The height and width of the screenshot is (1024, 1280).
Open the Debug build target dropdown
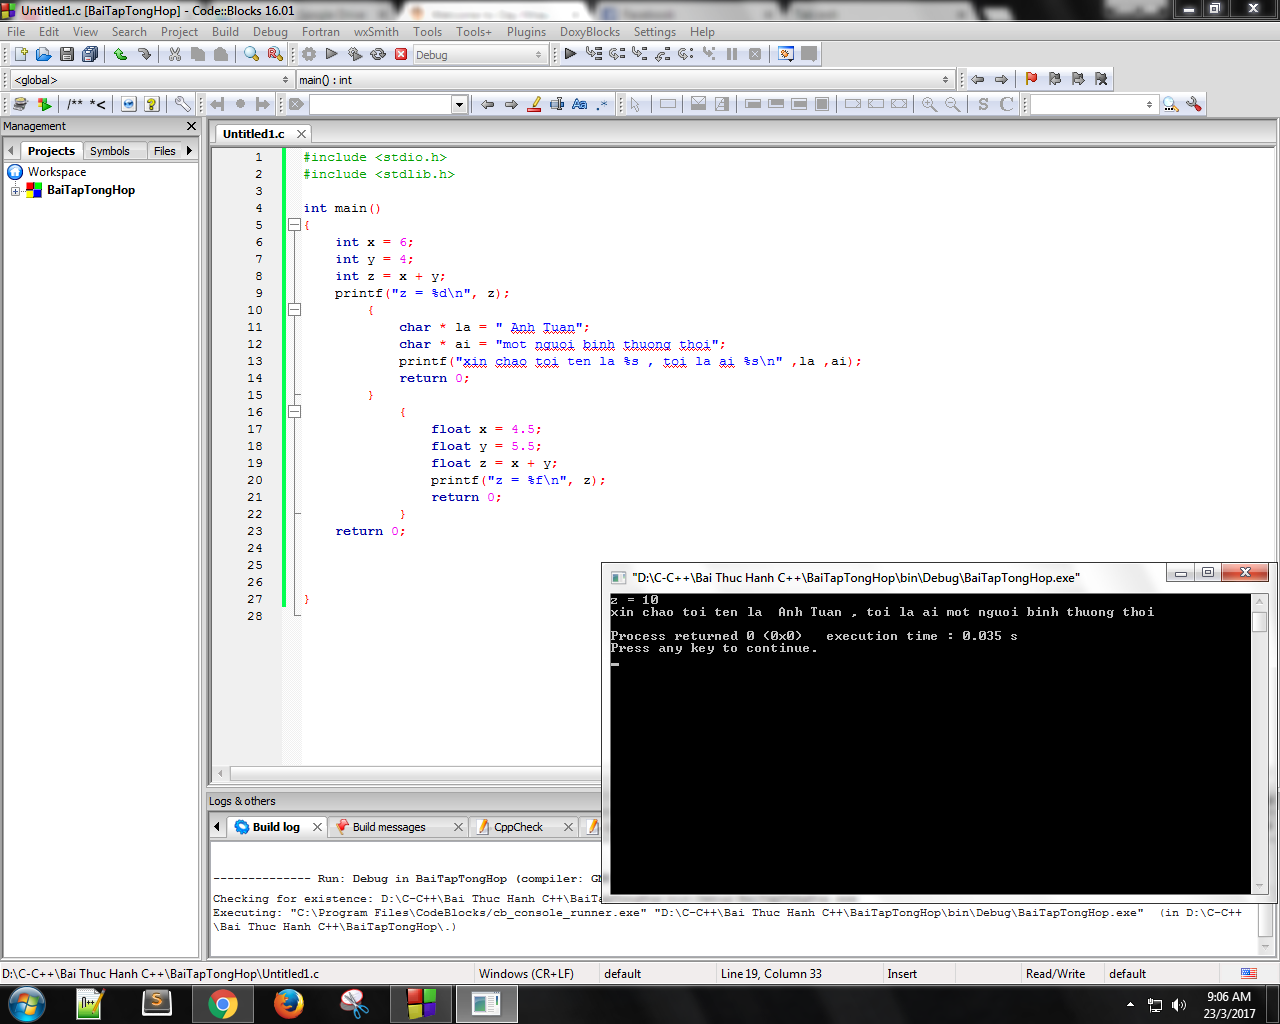[x=538, y=55]
